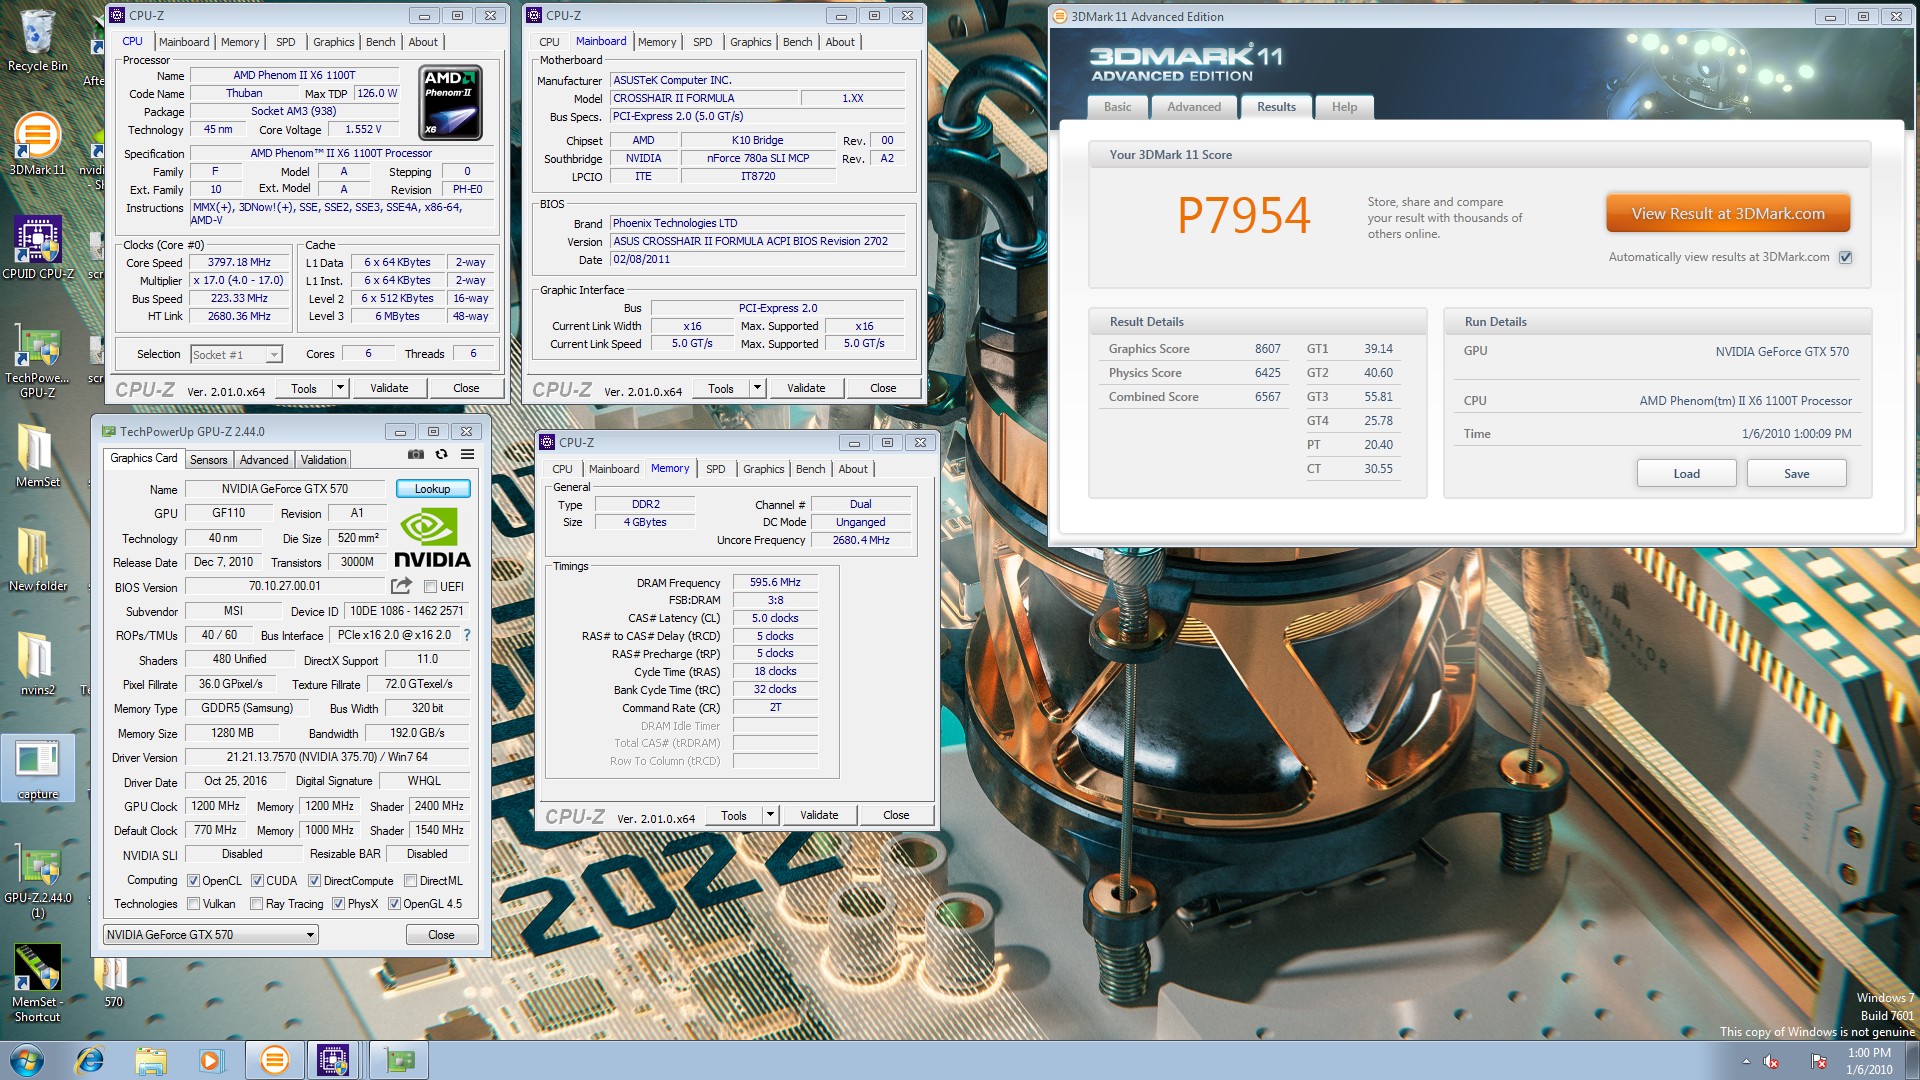
Task: Open the Basic tab in 3DMark 11
Action: (1117, 107)
